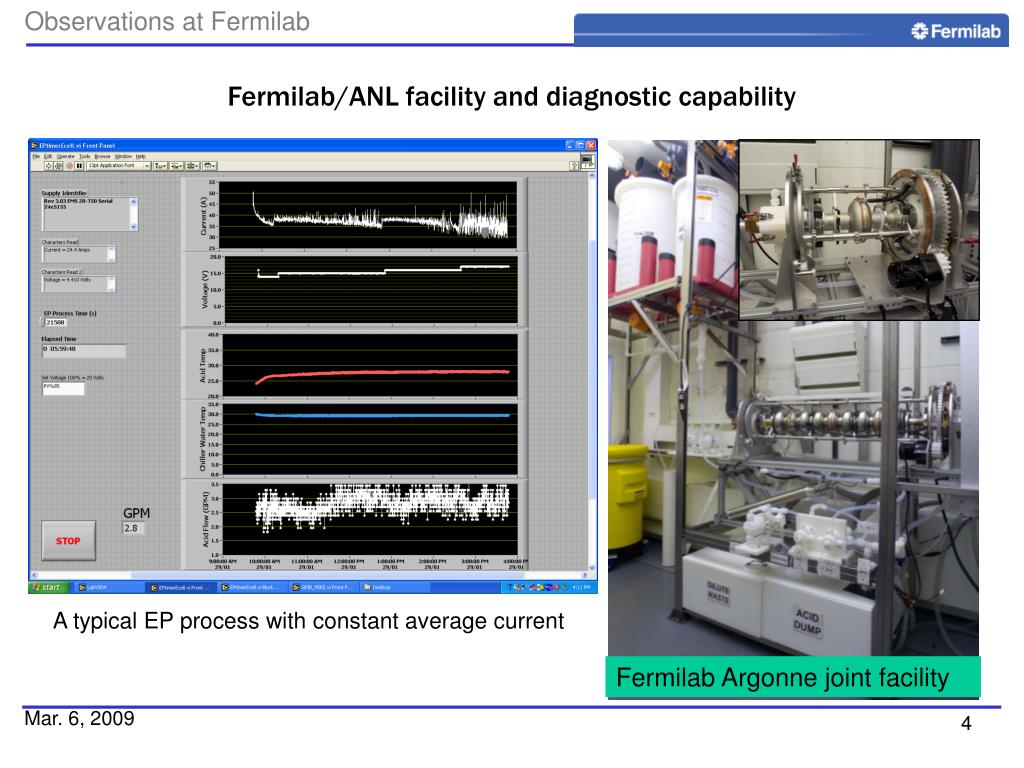Pause the VI with the pause icon
This screenshot has height=768, width=1024.
79,166
